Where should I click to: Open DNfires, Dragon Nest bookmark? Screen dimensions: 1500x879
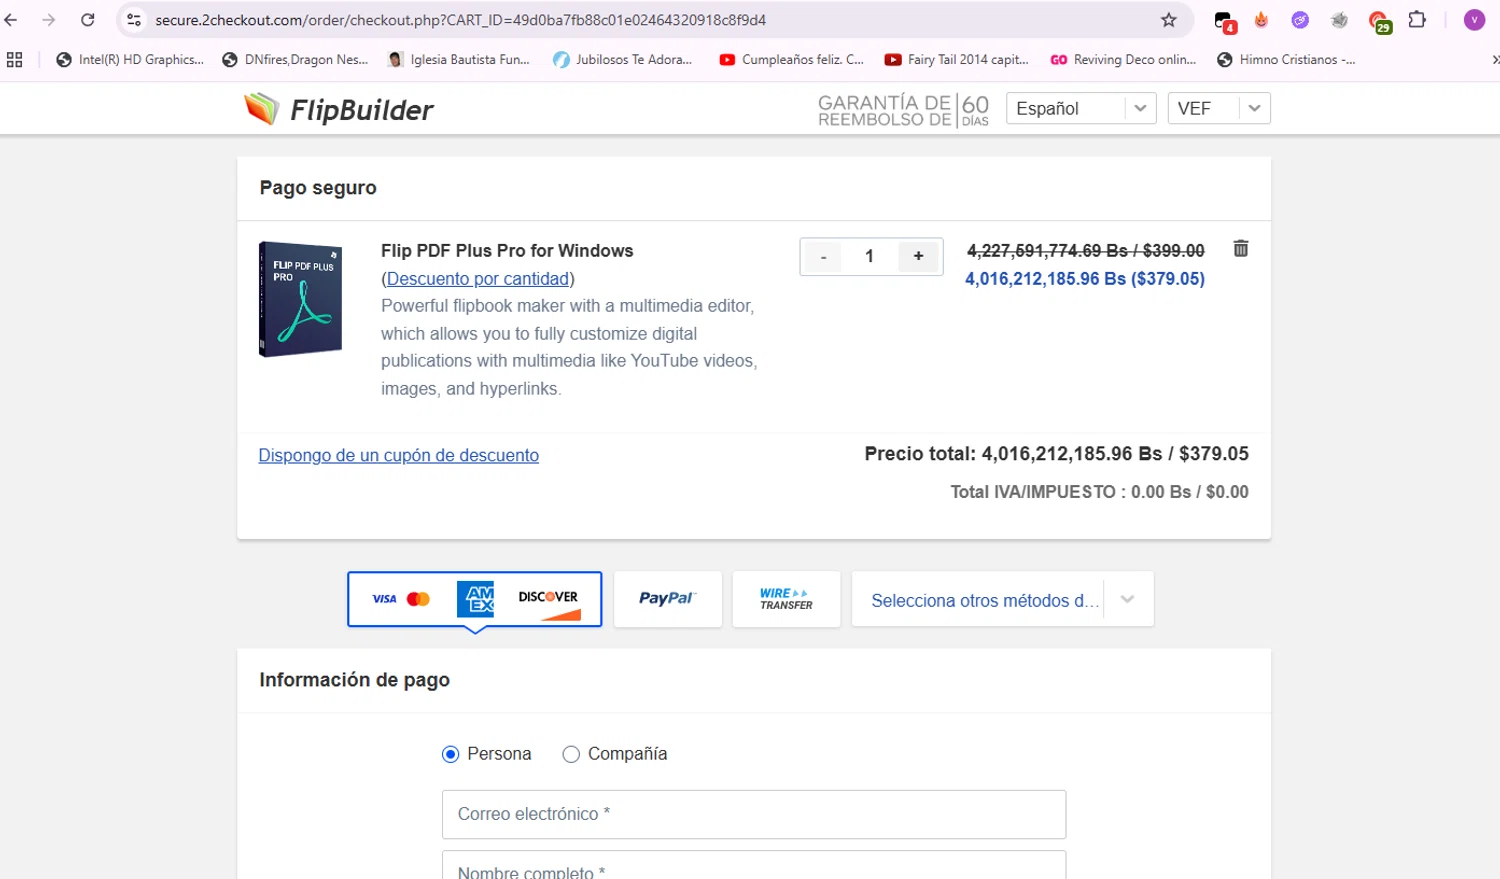coord(295,60)
